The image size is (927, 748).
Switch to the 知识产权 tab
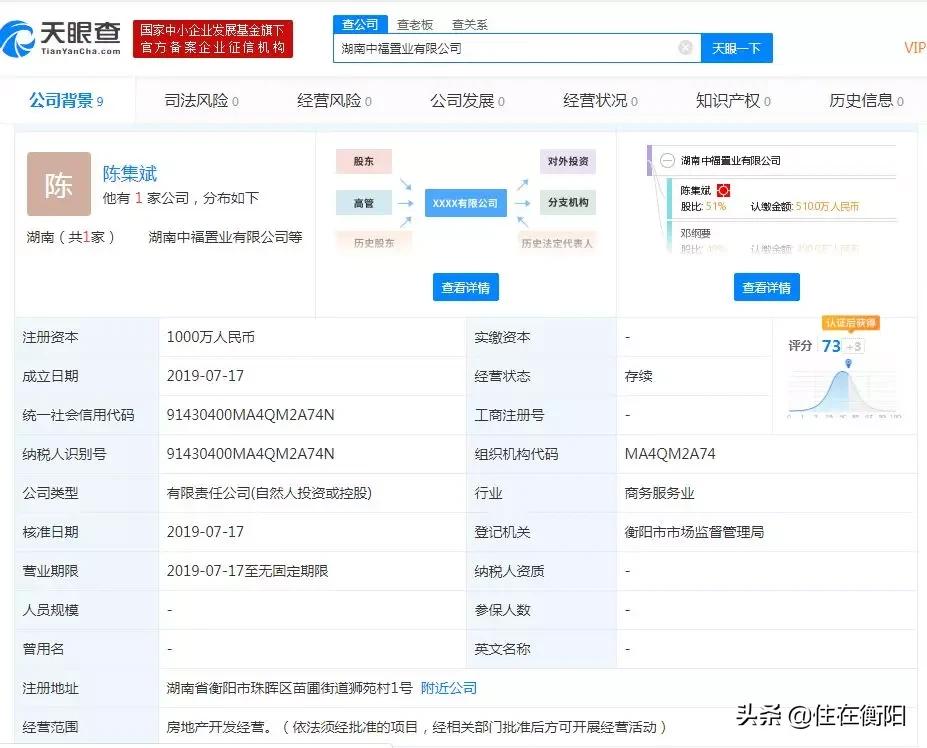pyautogui.click(x=726, y=100)
